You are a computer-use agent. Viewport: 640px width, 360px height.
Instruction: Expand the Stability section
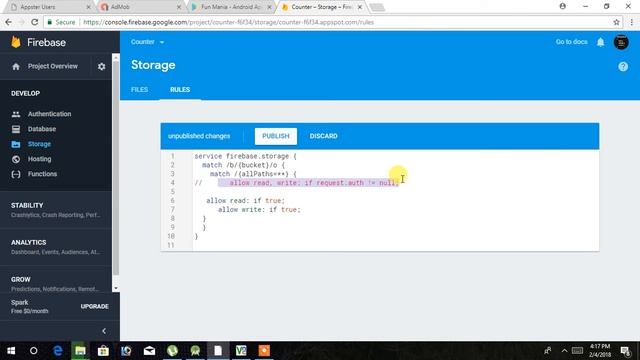(x=56, y=210)
